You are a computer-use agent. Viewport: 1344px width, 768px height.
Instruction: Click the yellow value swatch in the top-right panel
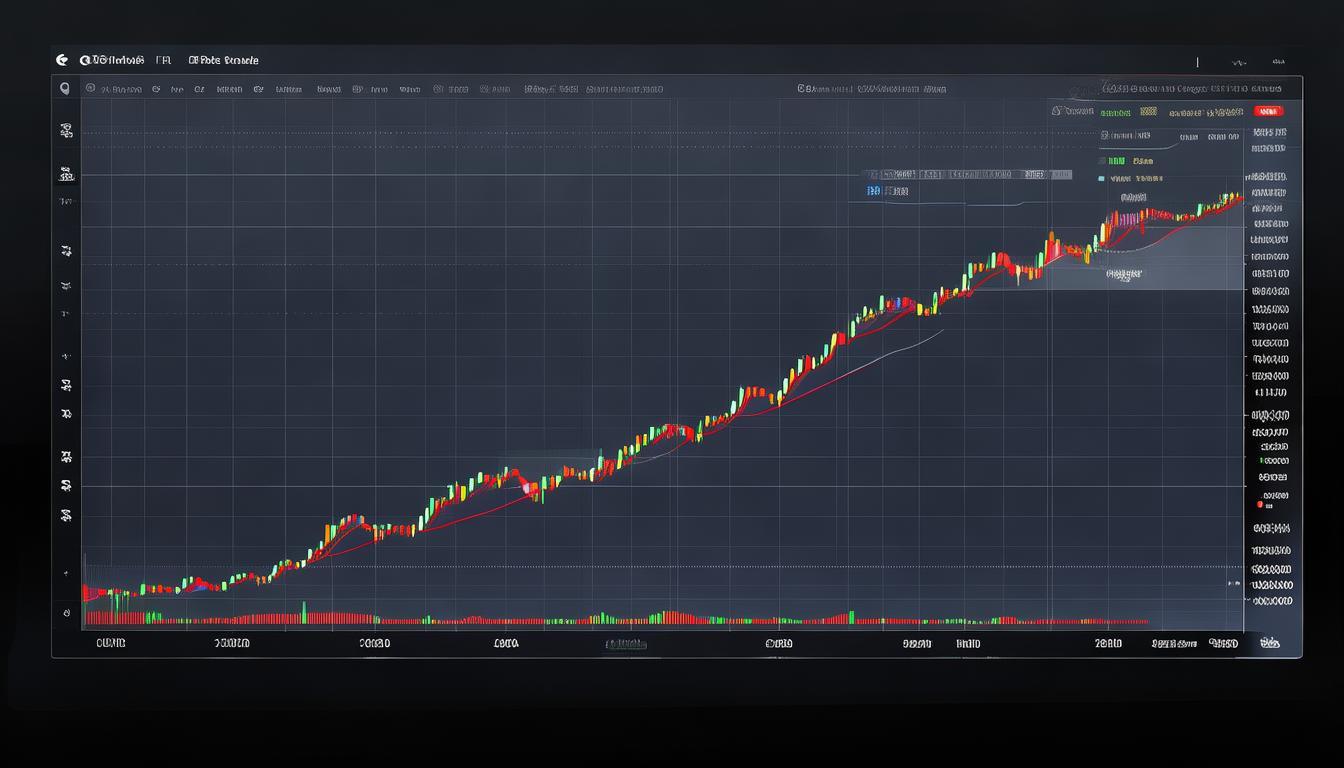(x=1147, y=112)
